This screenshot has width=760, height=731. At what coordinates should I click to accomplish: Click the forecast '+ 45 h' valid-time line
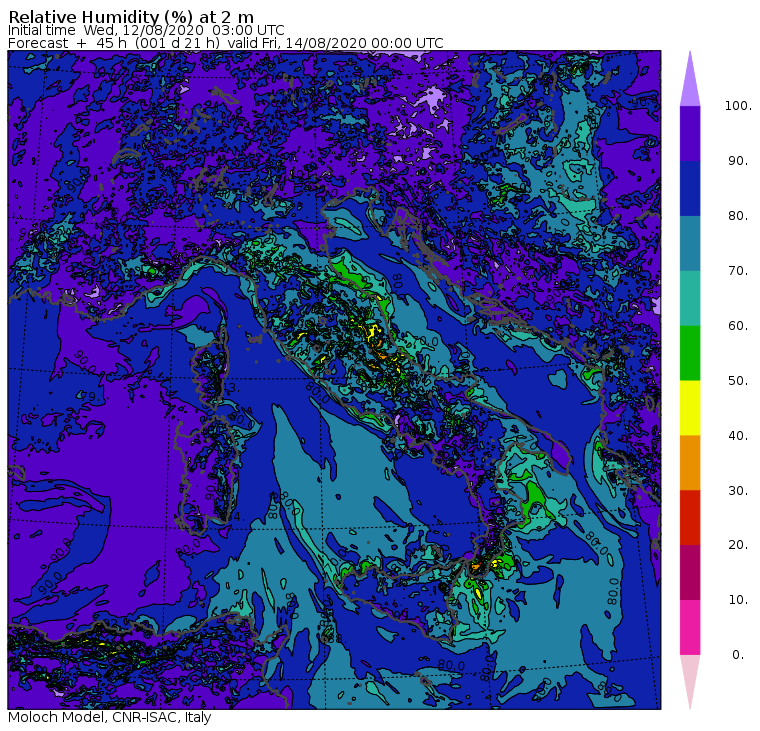coord(225,43)
